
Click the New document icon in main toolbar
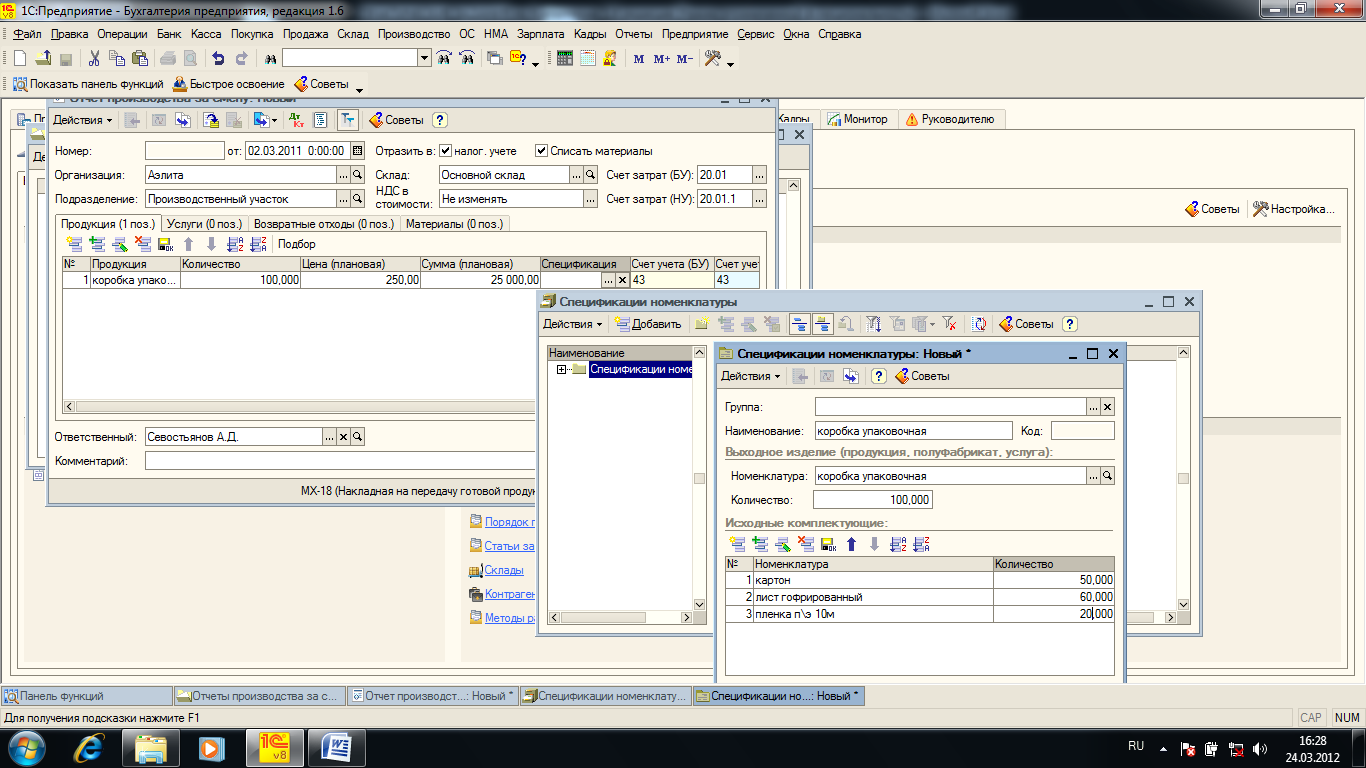click(x=20, y=58)
